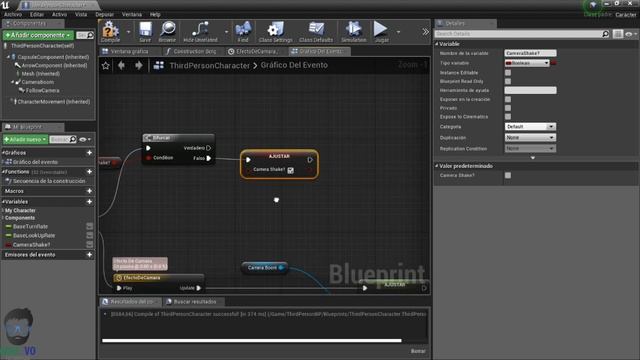Open Compile options dropdown arrow
This screenshot has width=640, height=360.
tap(128, 32)
